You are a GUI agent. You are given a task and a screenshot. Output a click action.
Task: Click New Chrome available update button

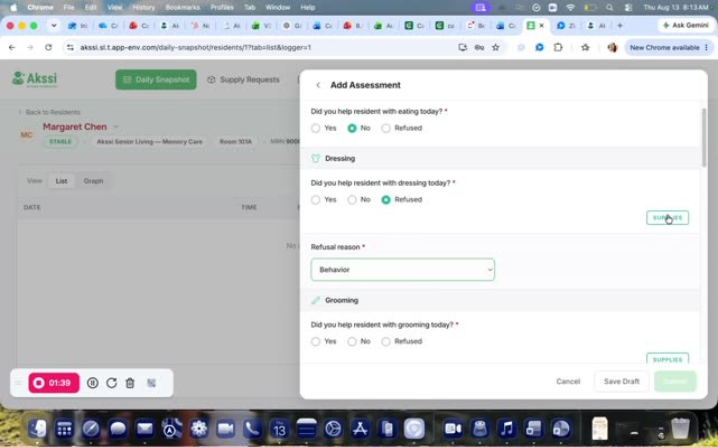669,47
